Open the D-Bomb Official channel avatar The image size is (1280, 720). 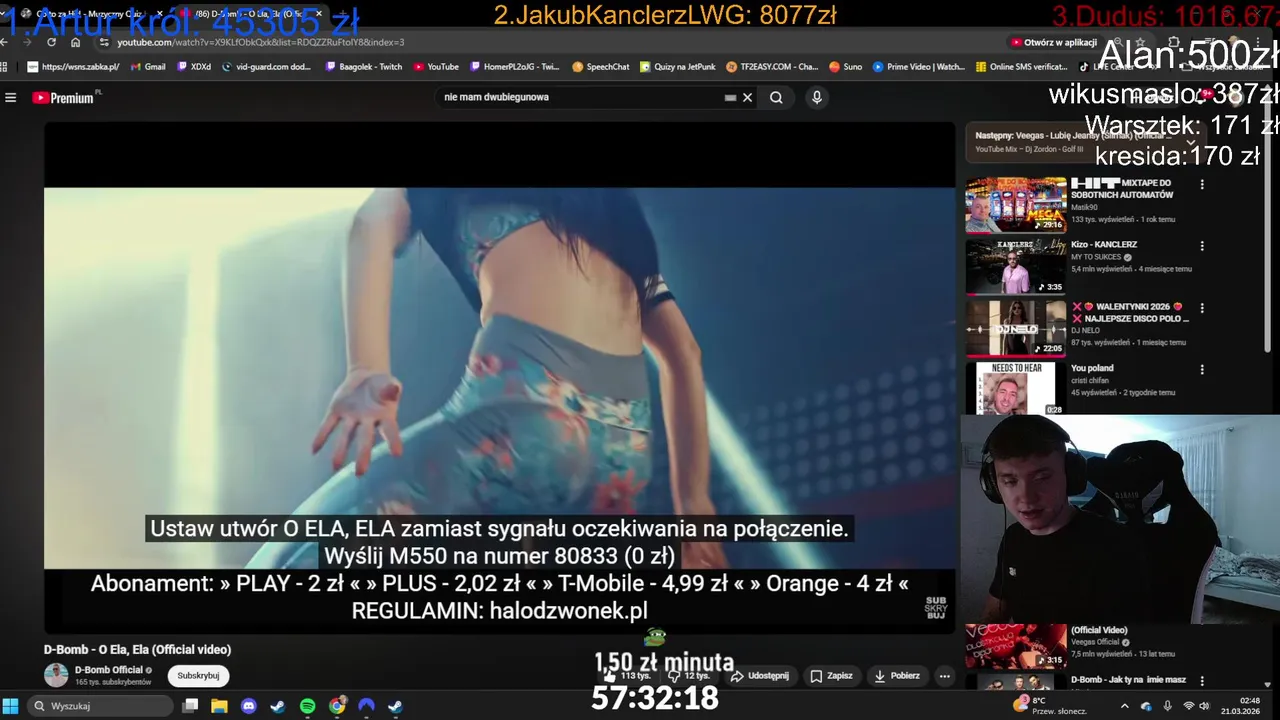pos(56,675)
